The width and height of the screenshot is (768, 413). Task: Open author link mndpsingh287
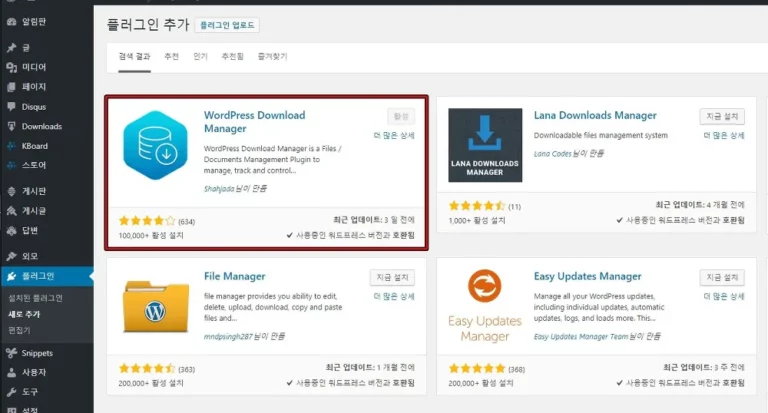(x=228, y=337)
